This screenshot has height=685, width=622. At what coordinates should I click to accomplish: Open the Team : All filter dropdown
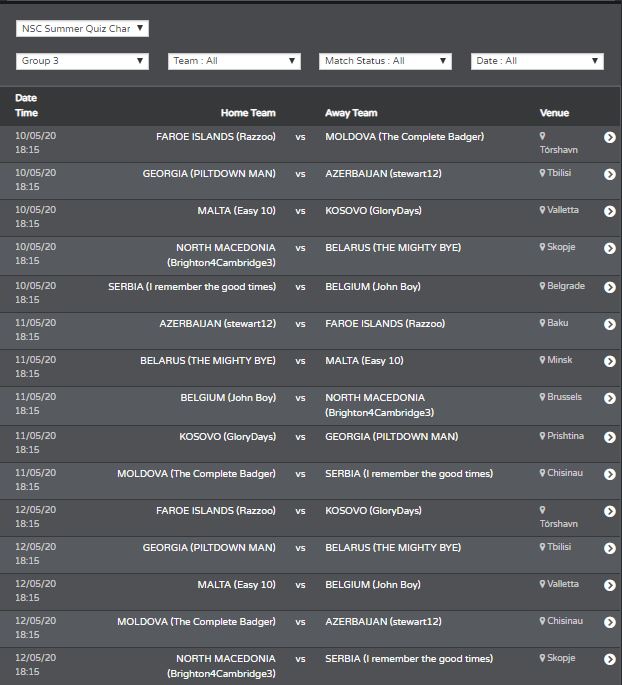coord(234,61)
